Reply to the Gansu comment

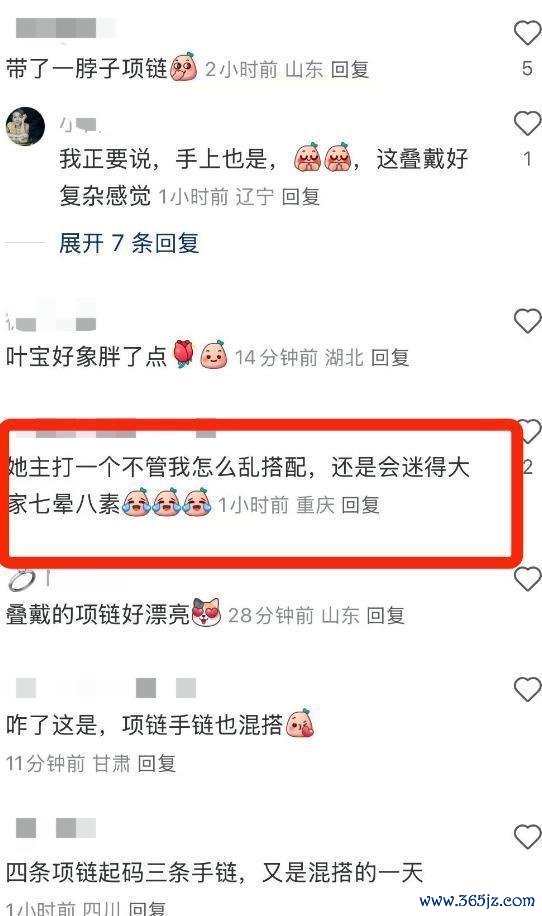point(157,763)
